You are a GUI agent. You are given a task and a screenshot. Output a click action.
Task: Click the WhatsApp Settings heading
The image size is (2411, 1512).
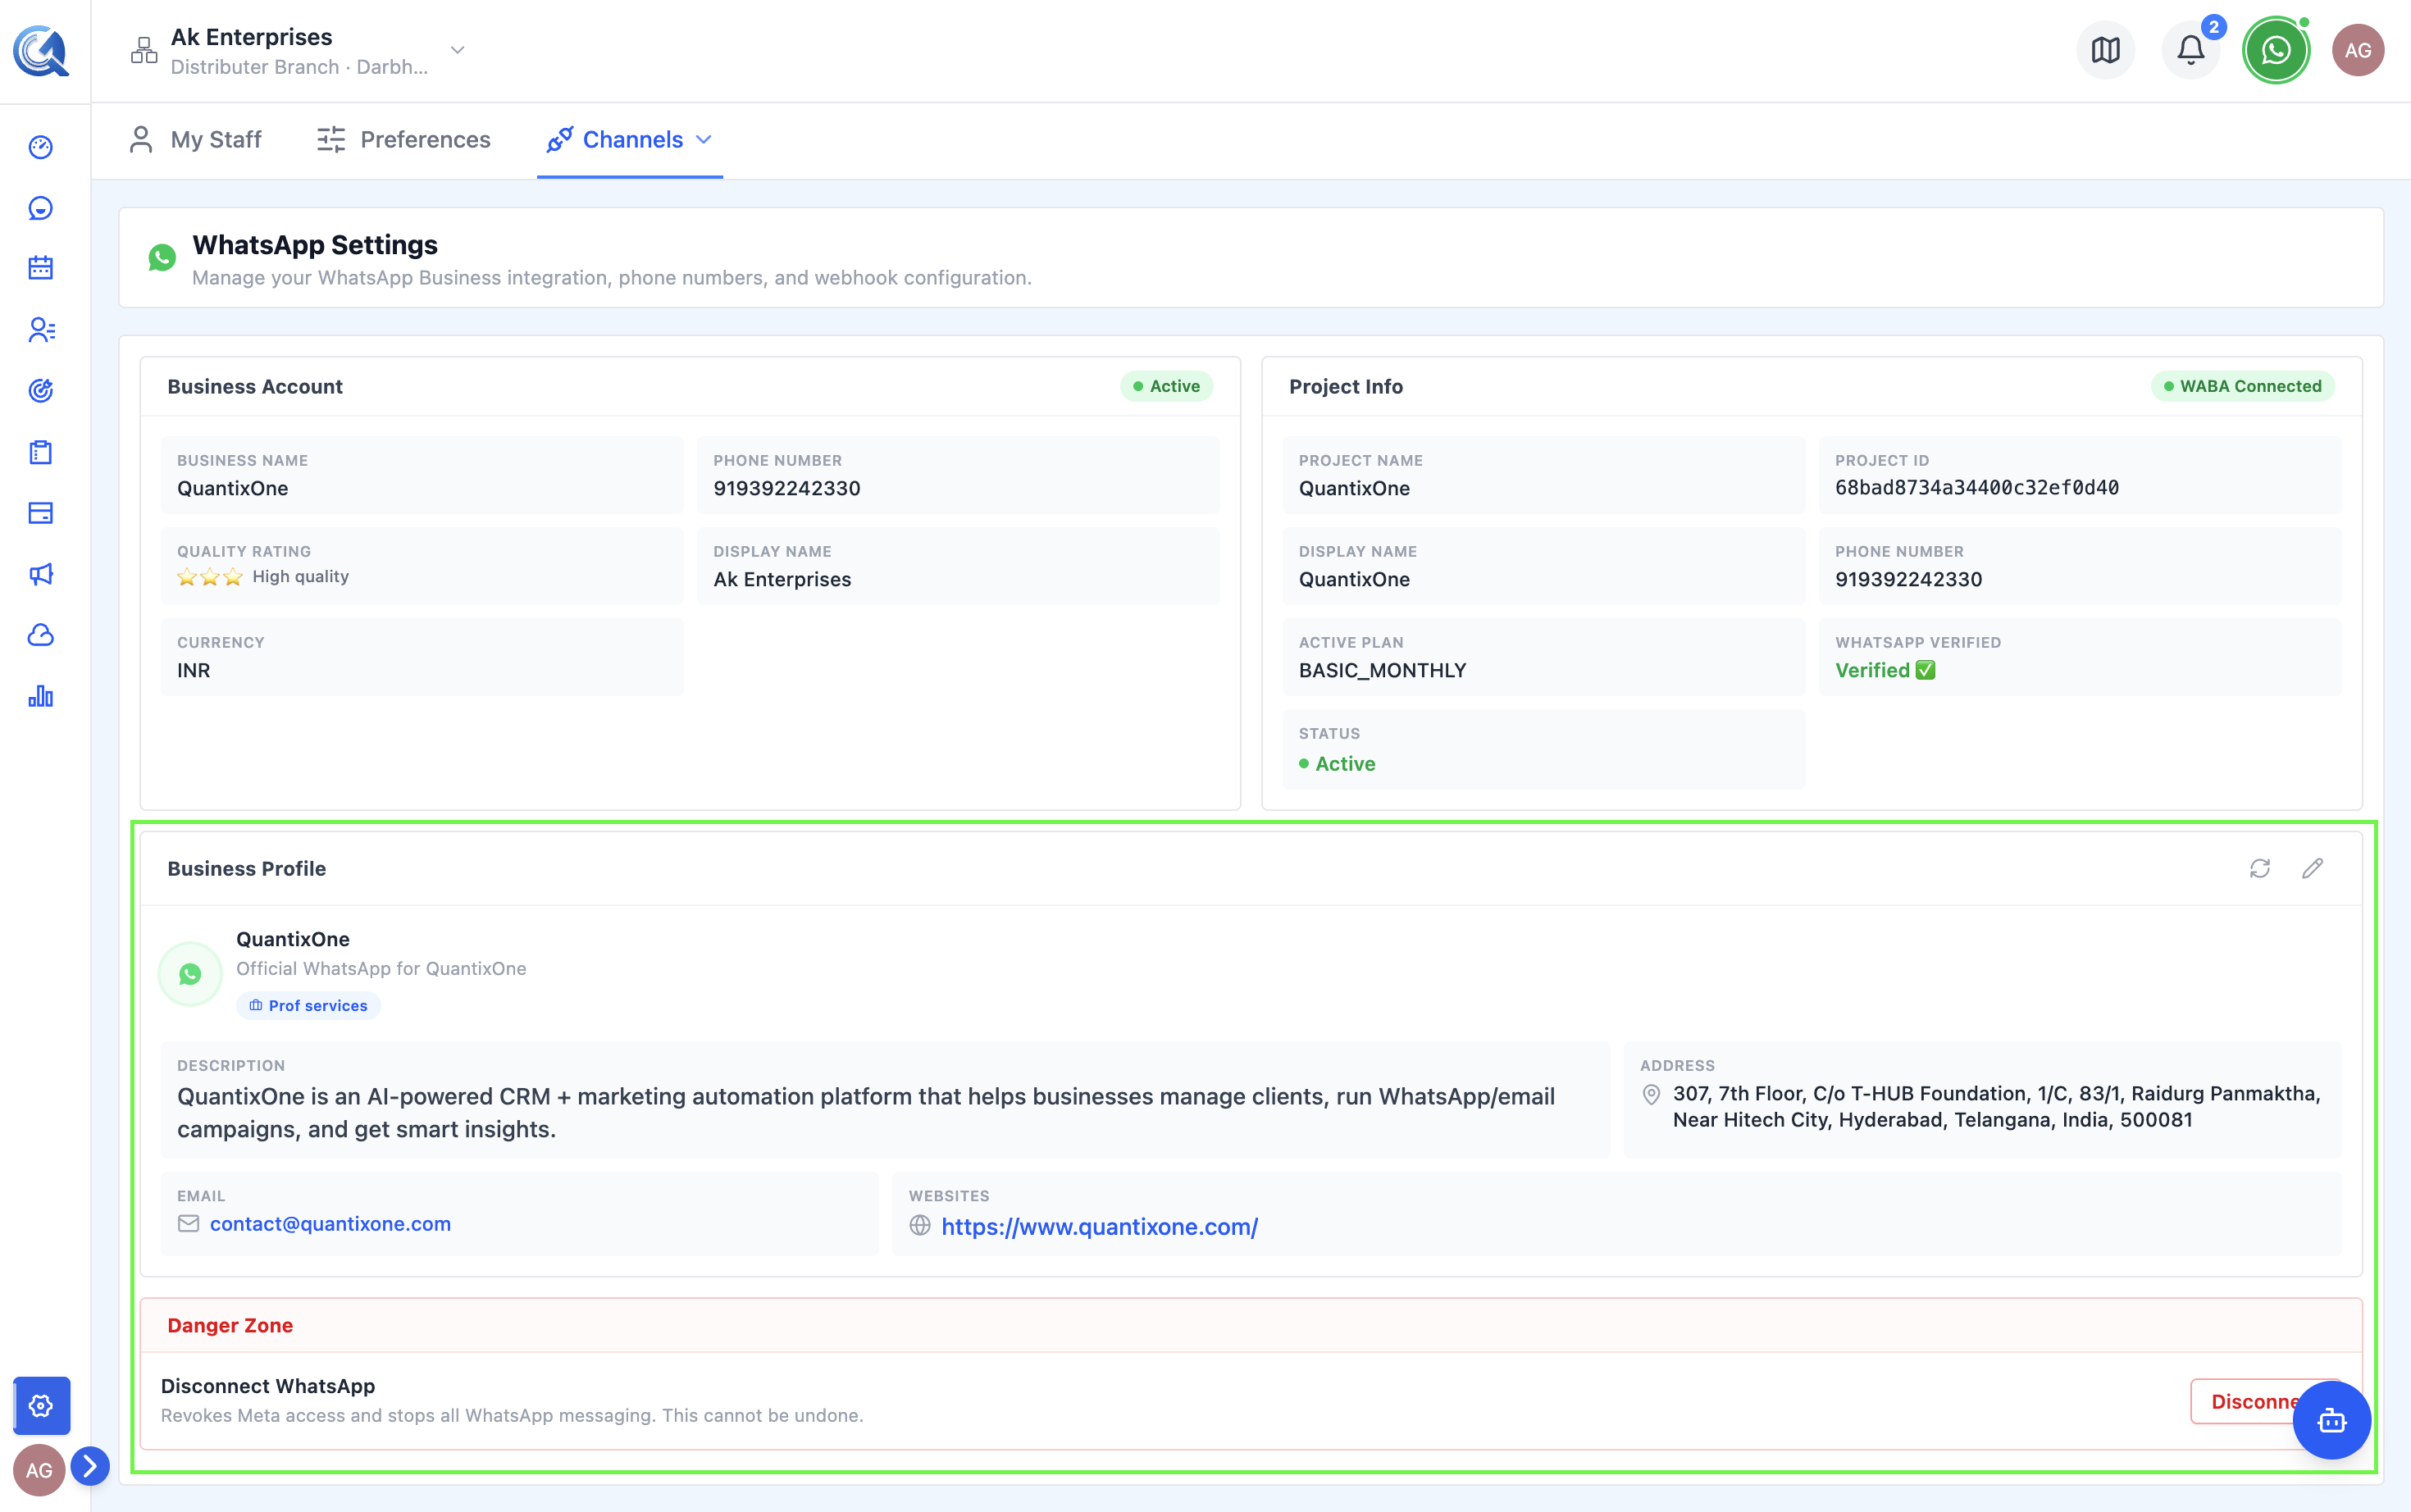pos(314,245)
